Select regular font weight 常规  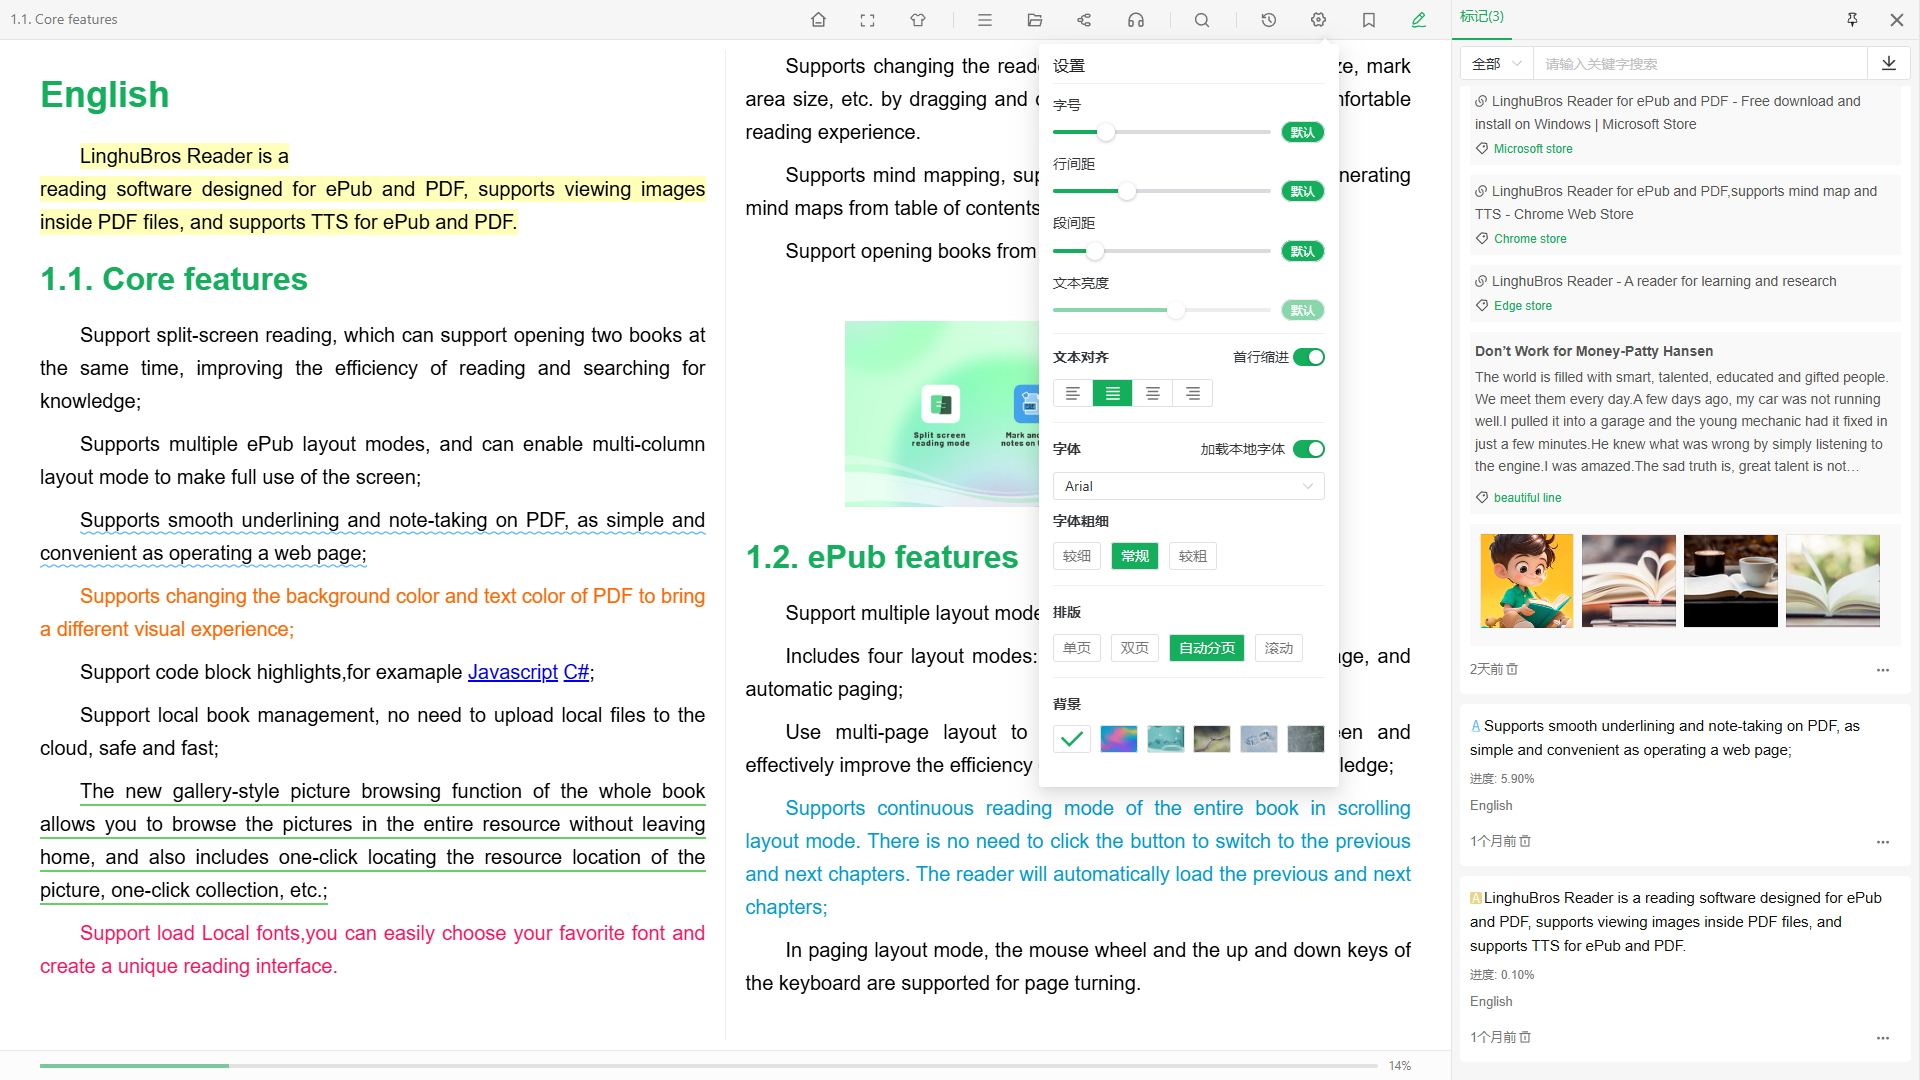click(1135, 556)
